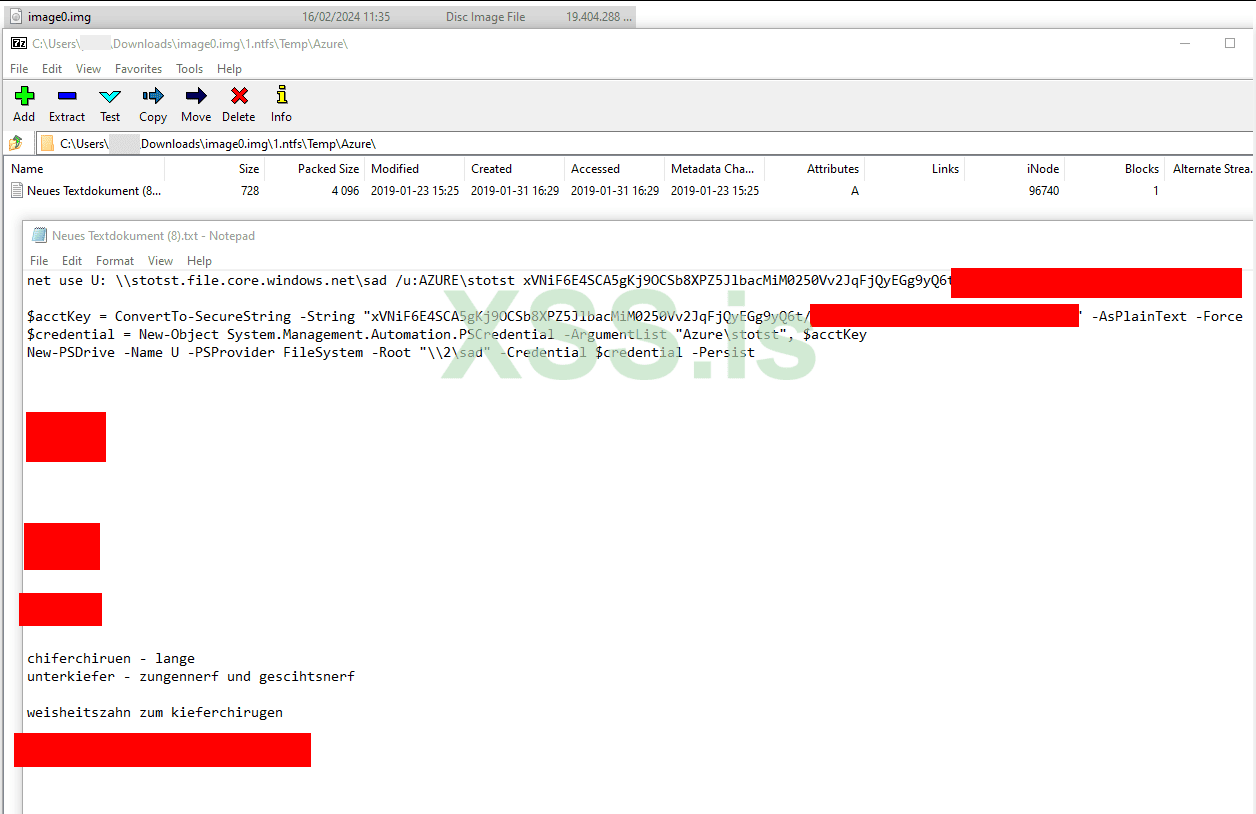Open the 7-Zip File menu
Image resolution: width=1256 pixels, height=814 pixels.
click(x=19, y=69)
